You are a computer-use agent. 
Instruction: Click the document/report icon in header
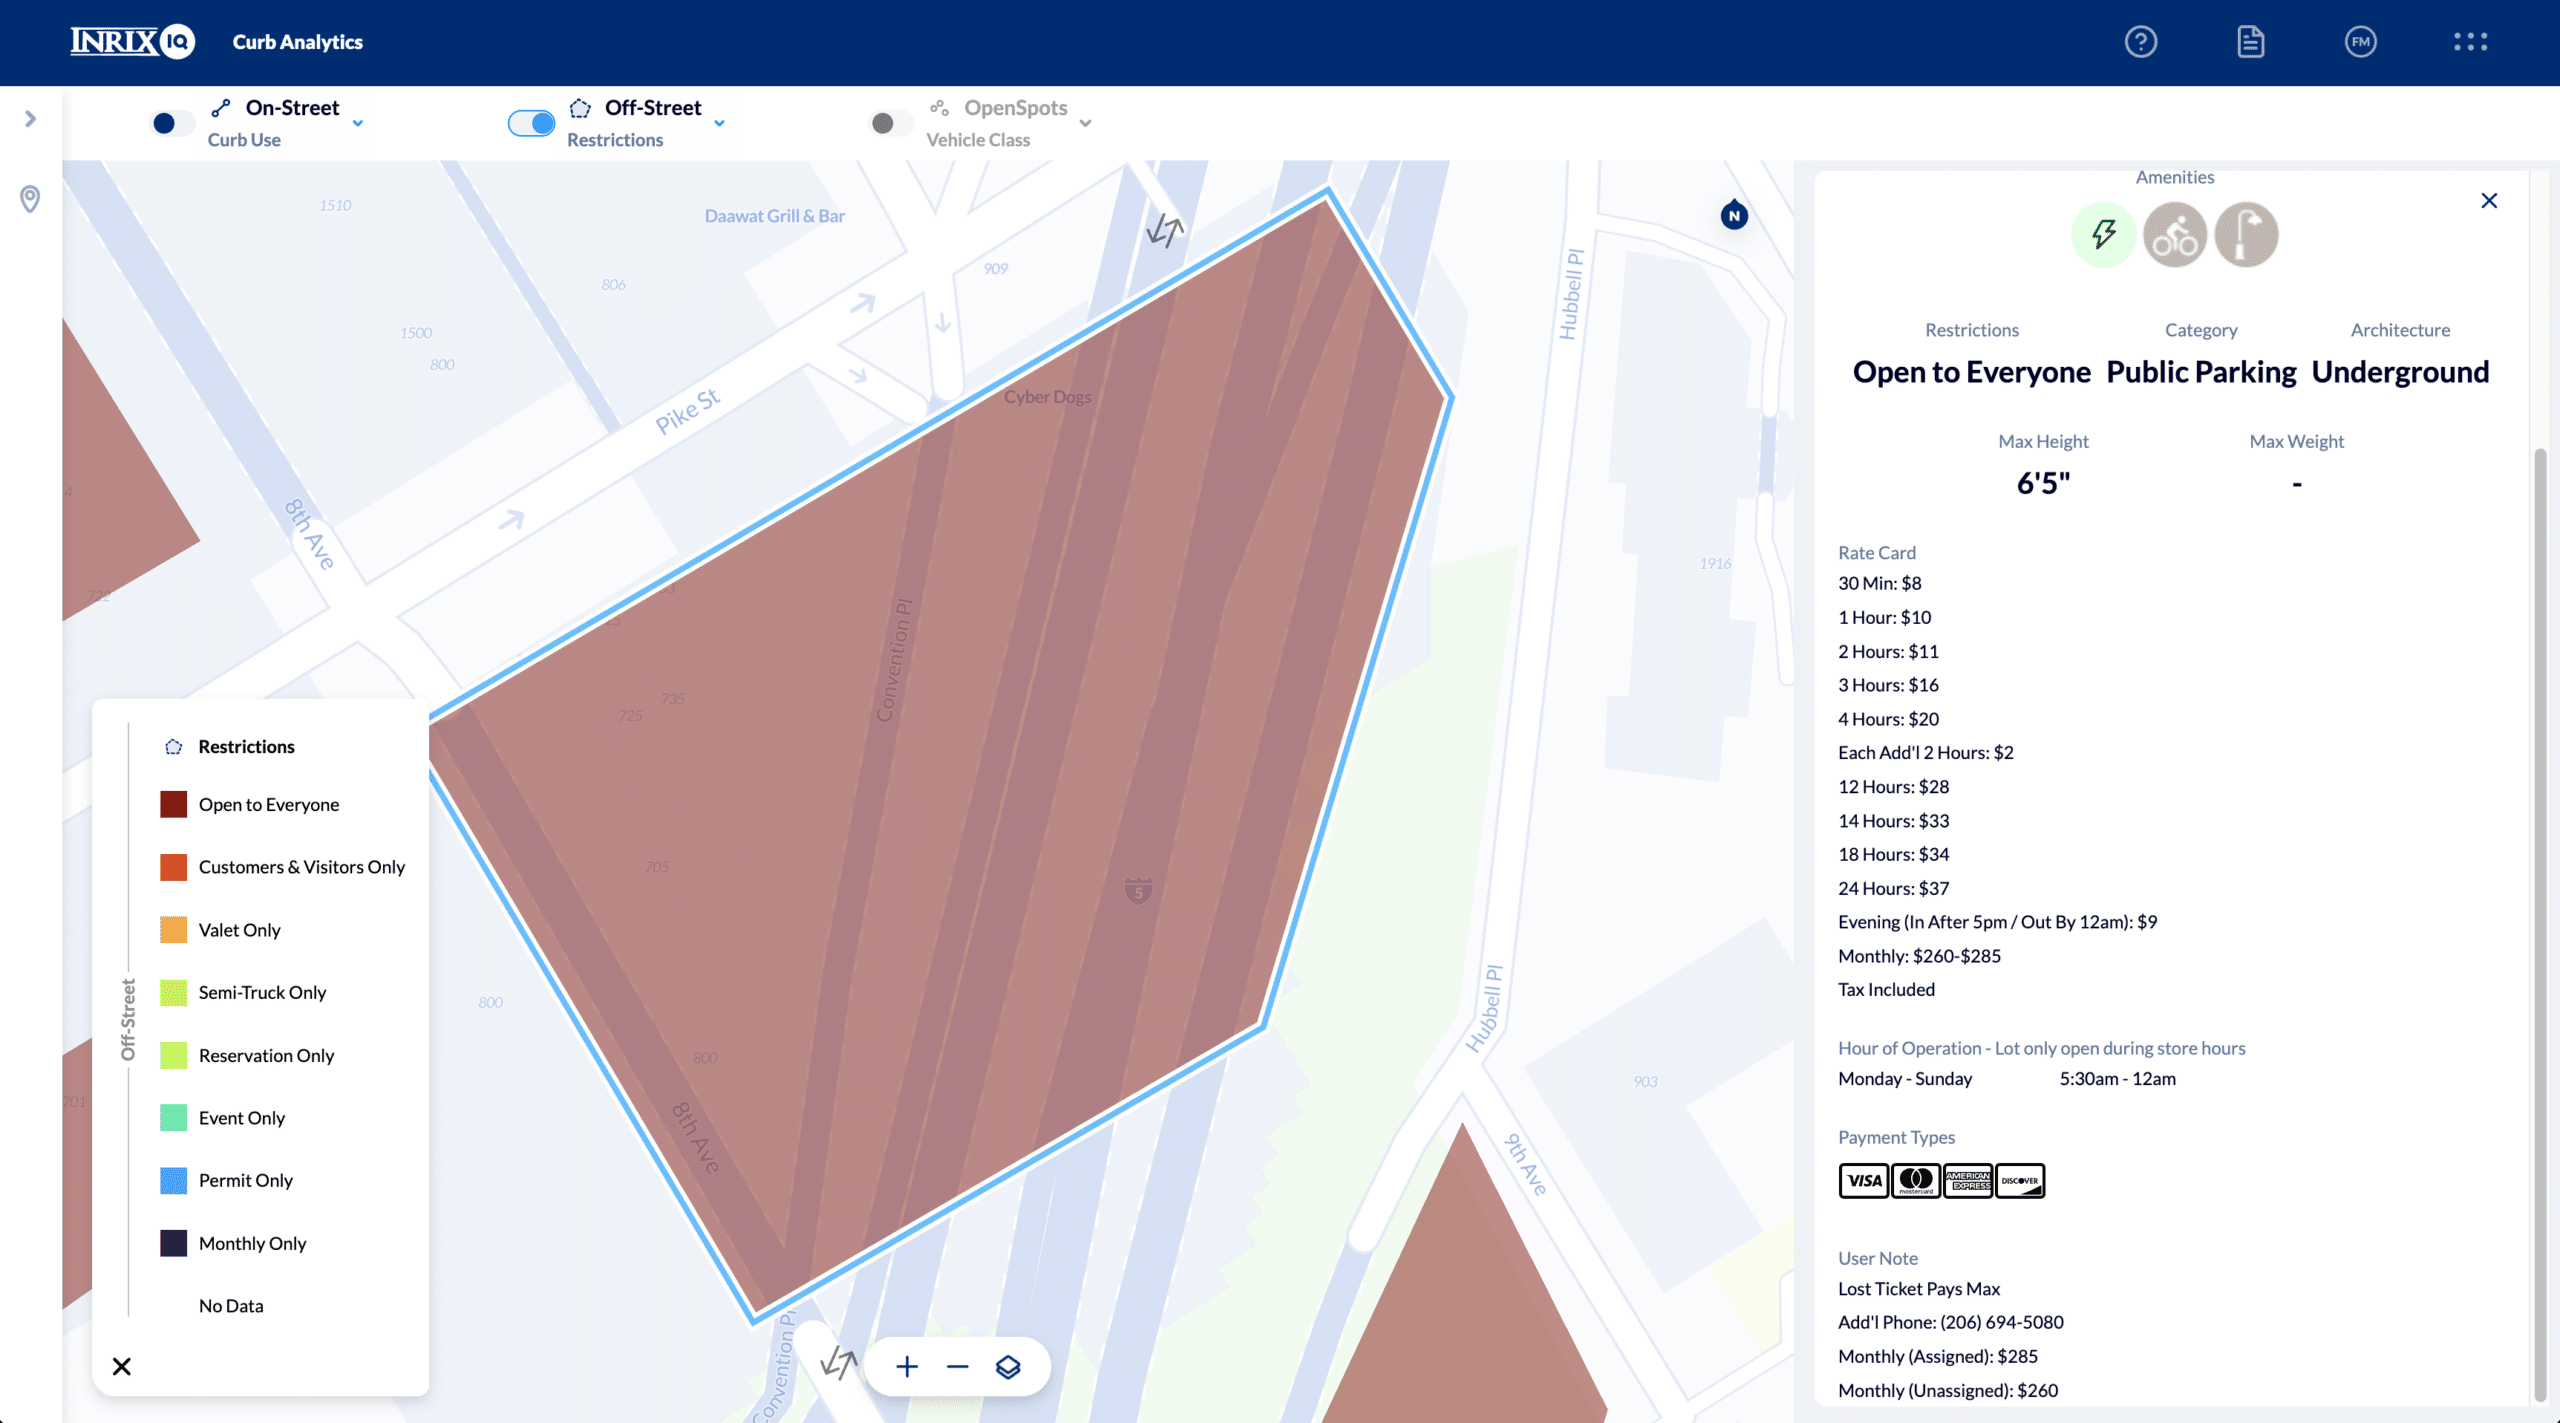tap(2252, 42)
